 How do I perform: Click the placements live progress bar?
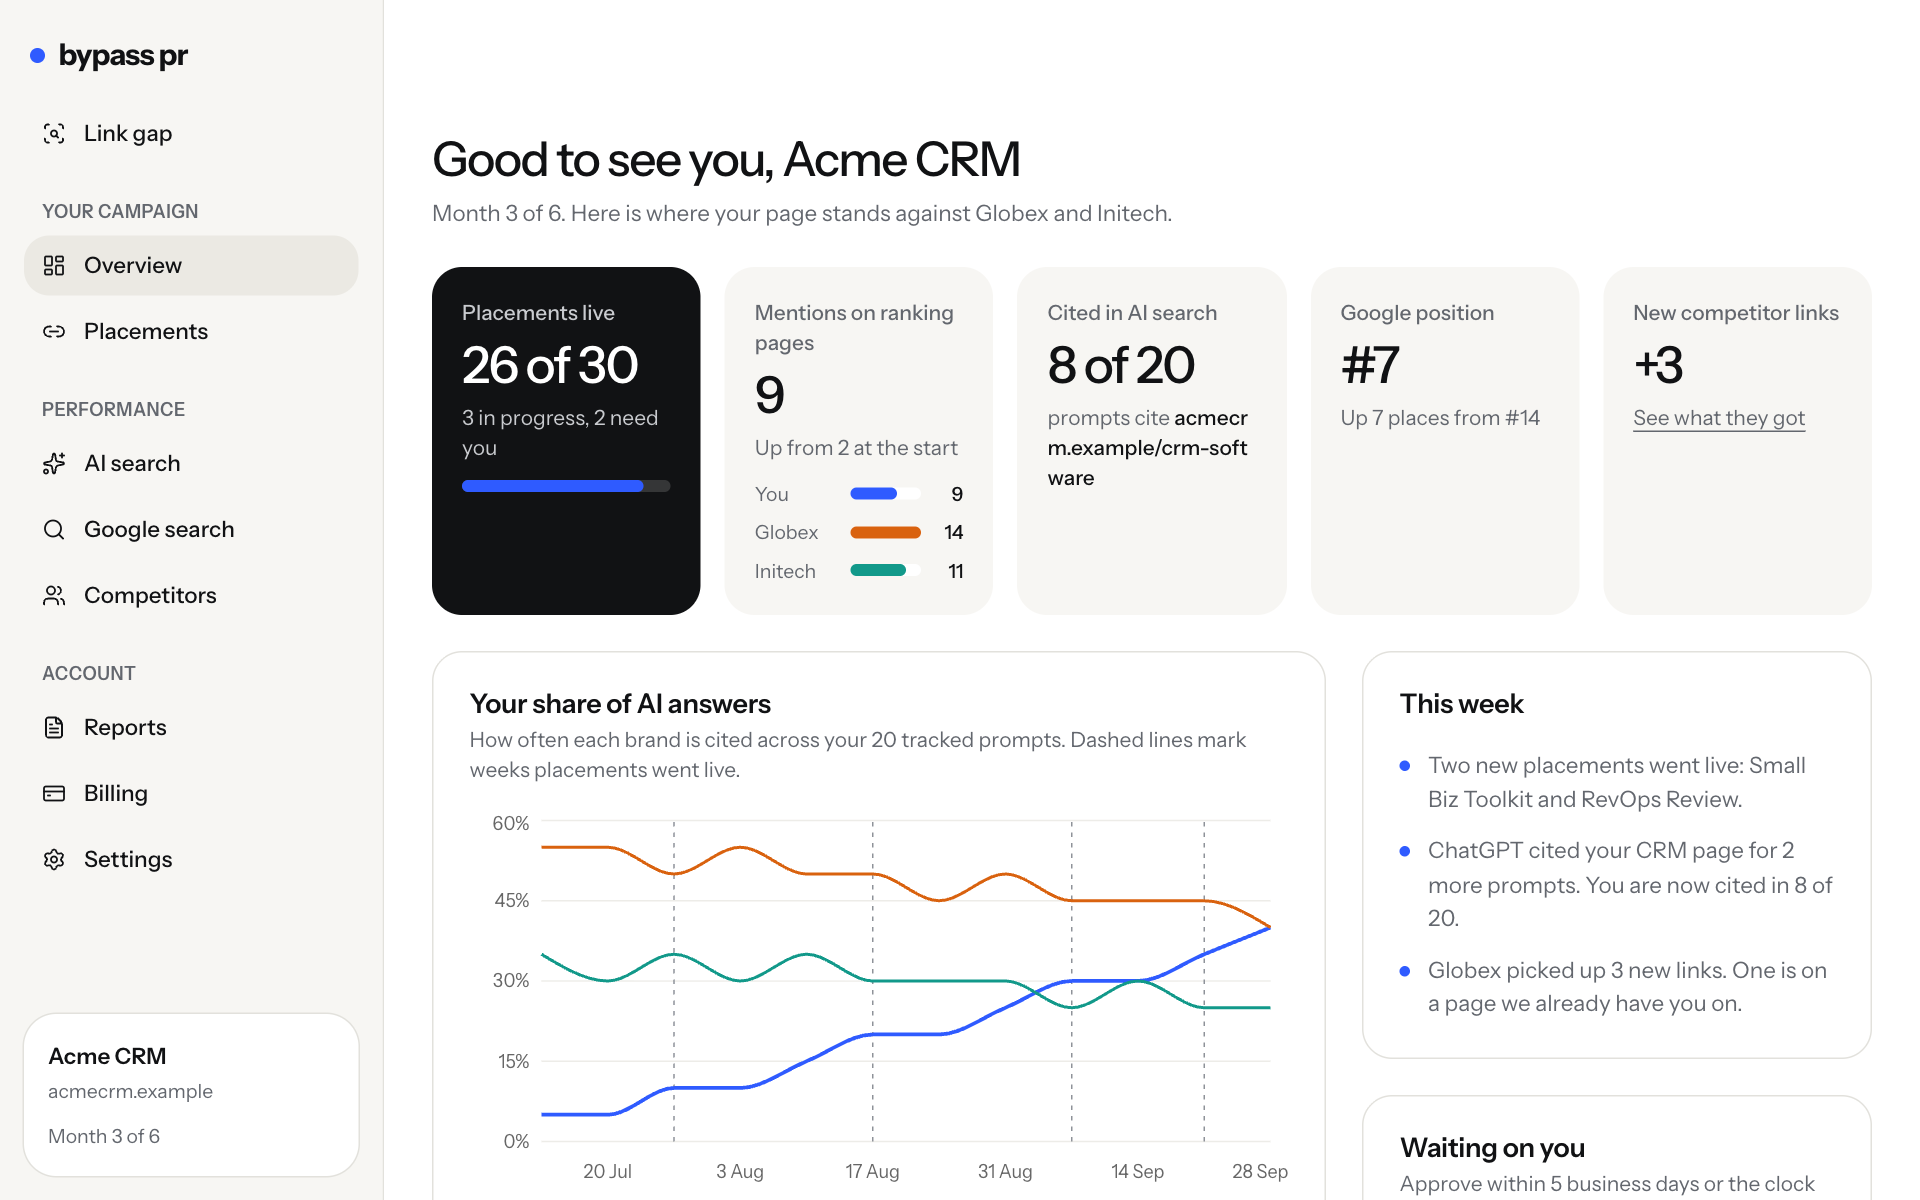pyautogui.click(x=566, y=486)
